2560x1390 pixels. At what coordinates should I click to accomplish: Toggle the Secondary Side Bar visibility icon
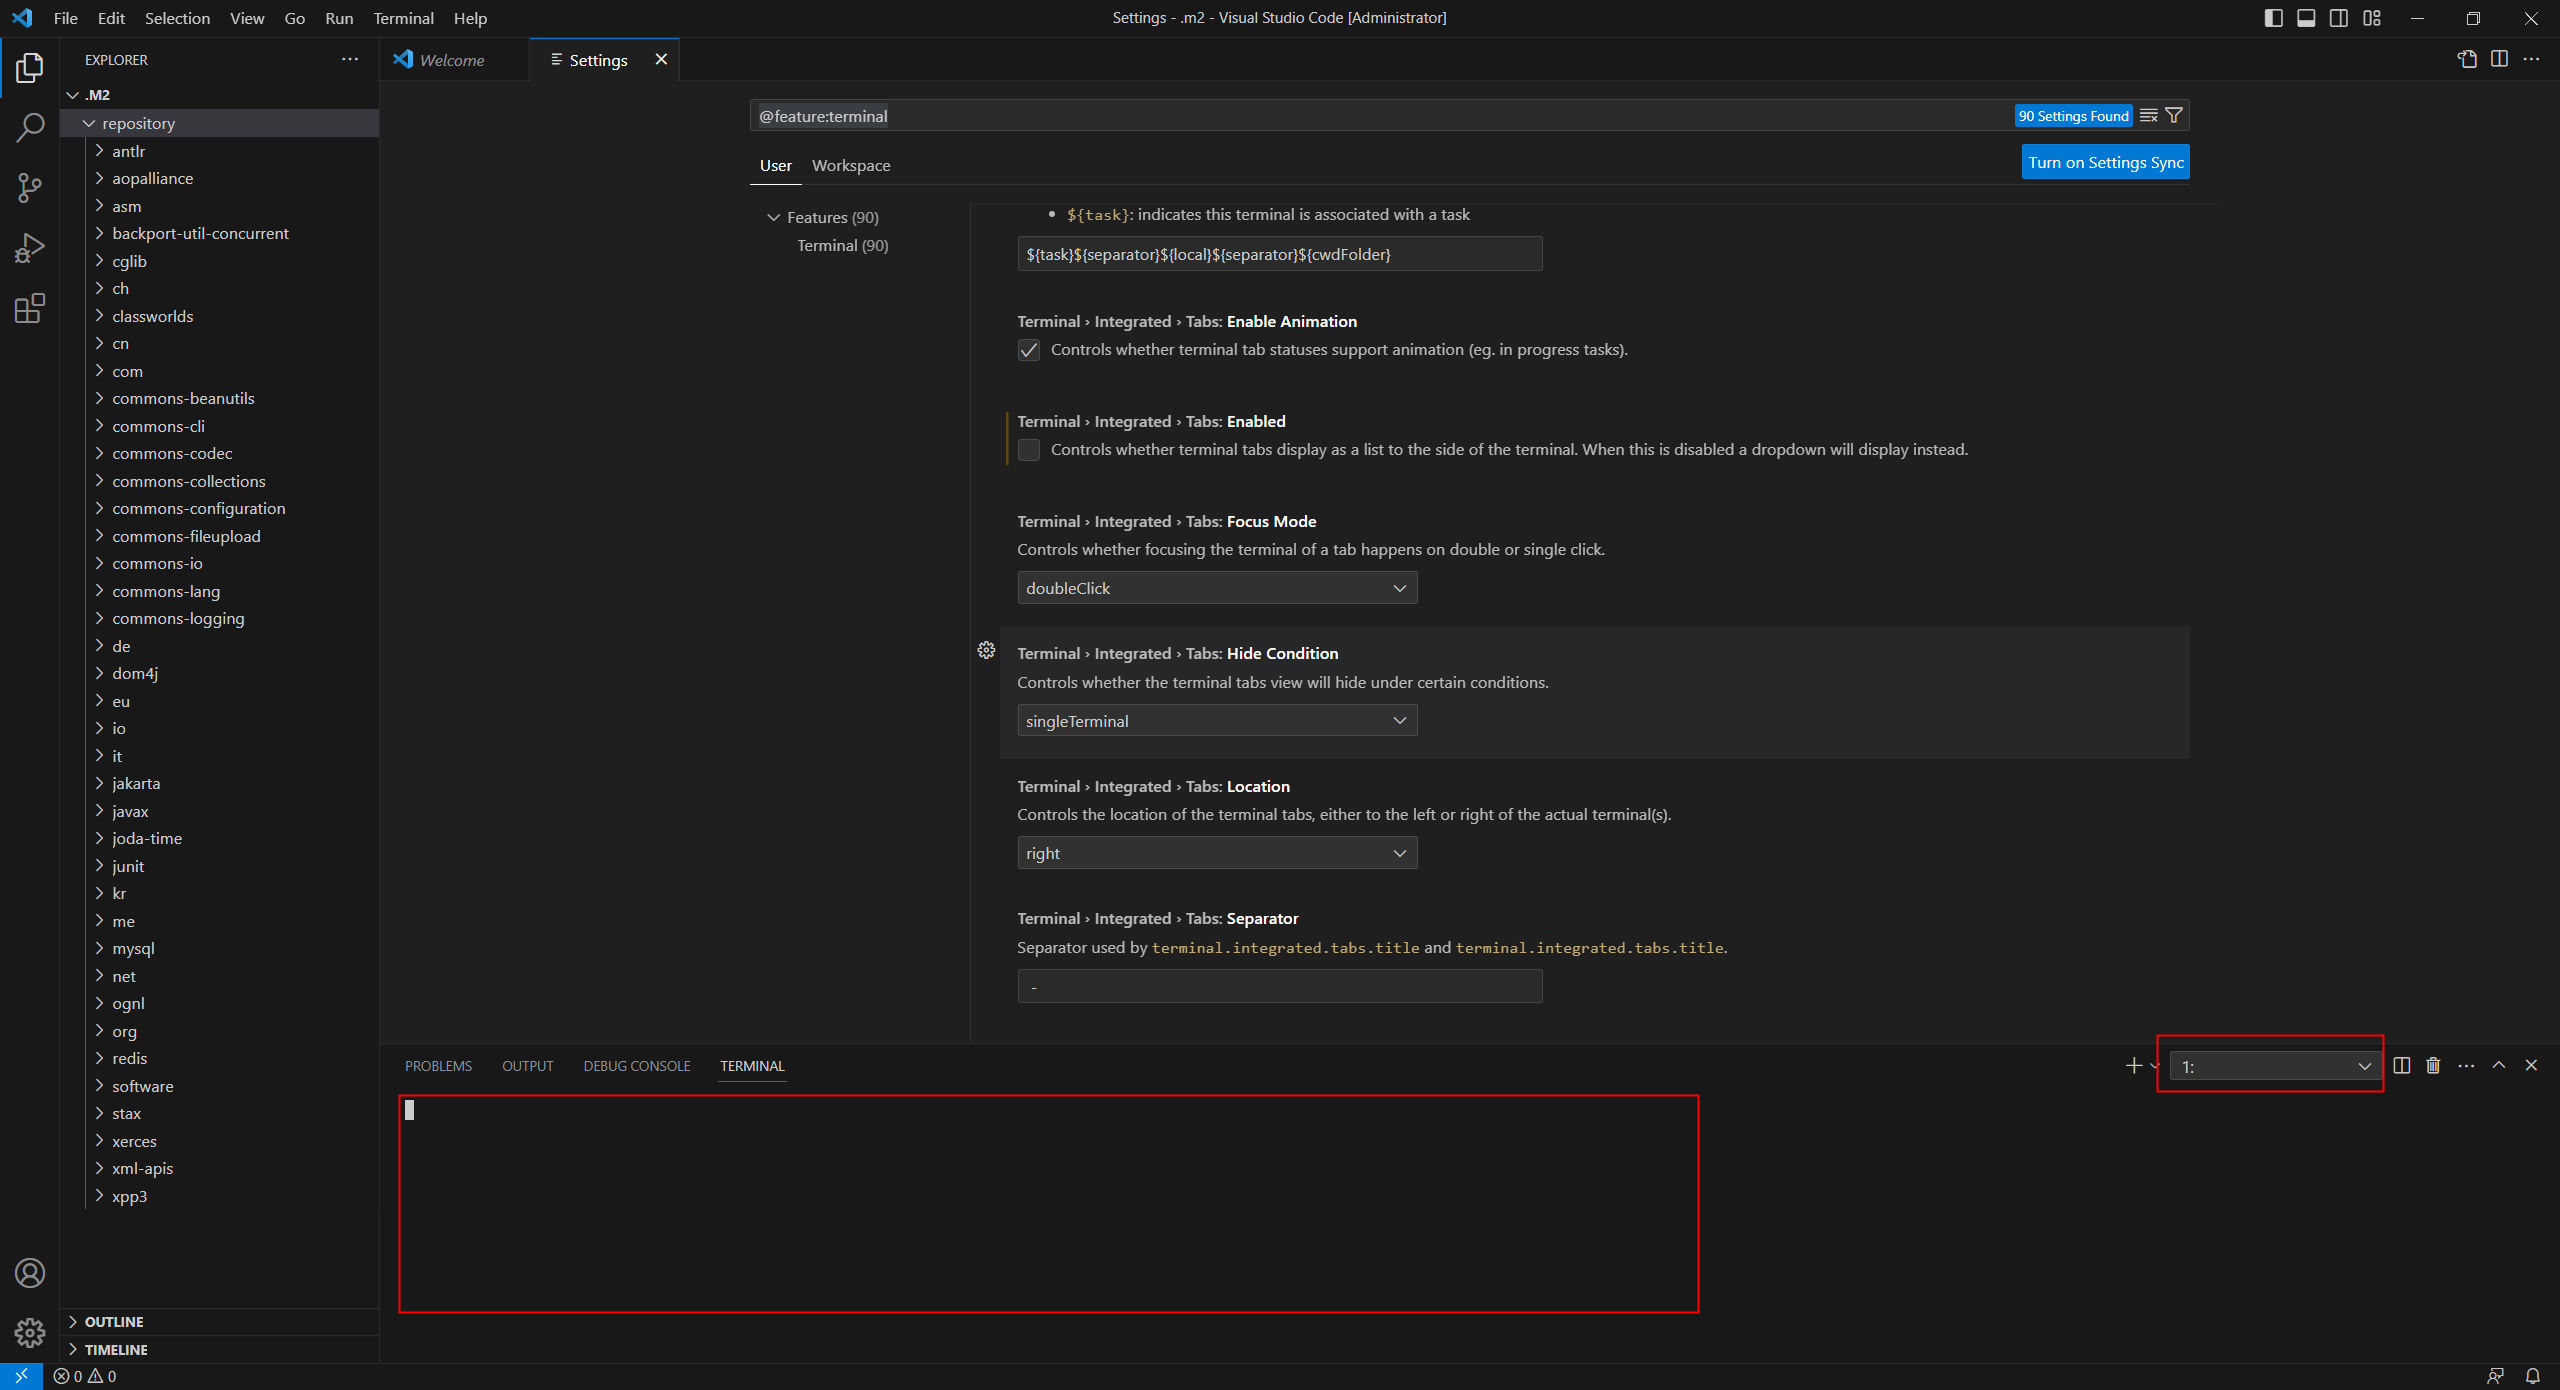tap(2339, 17)
